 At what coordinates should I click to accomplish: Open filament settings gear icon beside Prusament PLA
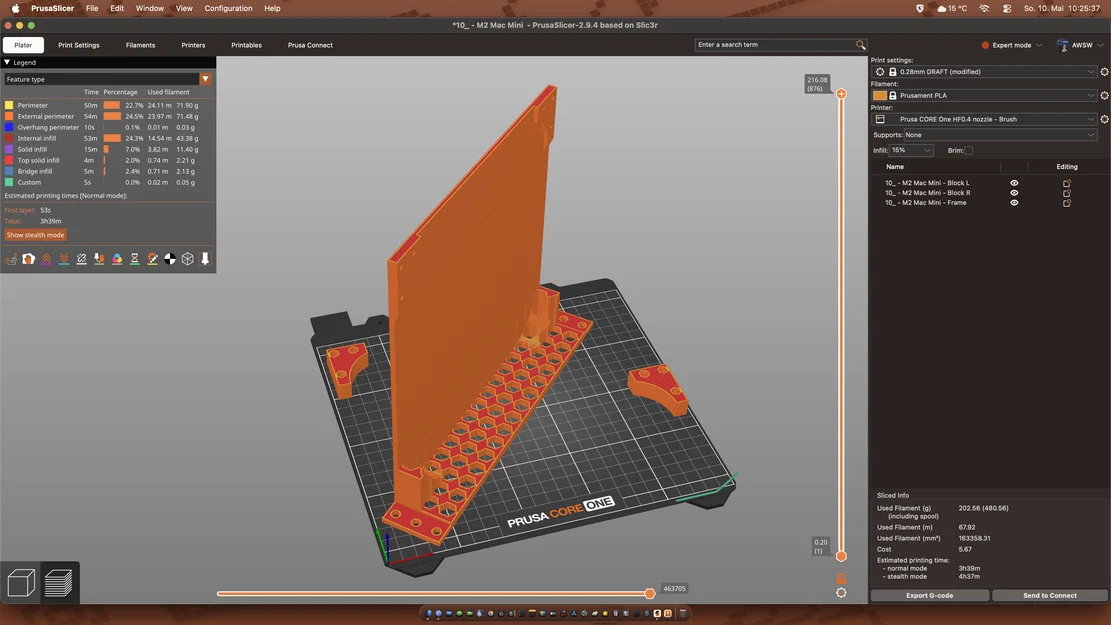pos(1104,95)
